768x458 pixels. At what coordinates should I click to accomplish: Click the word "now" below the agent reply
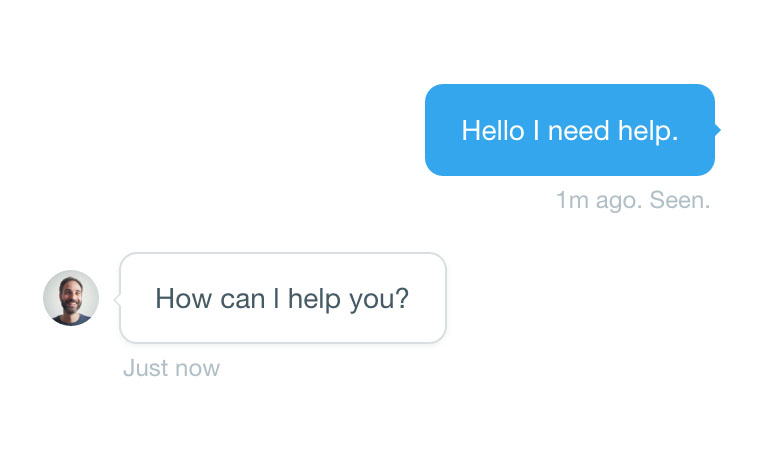coord(197,369)
